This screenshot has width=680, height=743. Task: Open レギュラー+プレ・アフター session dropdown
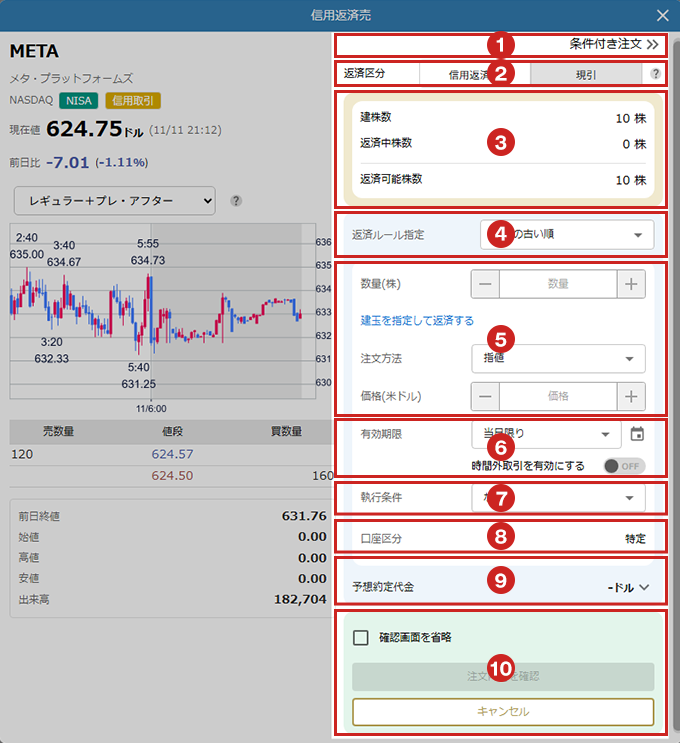tap(115, 201)
